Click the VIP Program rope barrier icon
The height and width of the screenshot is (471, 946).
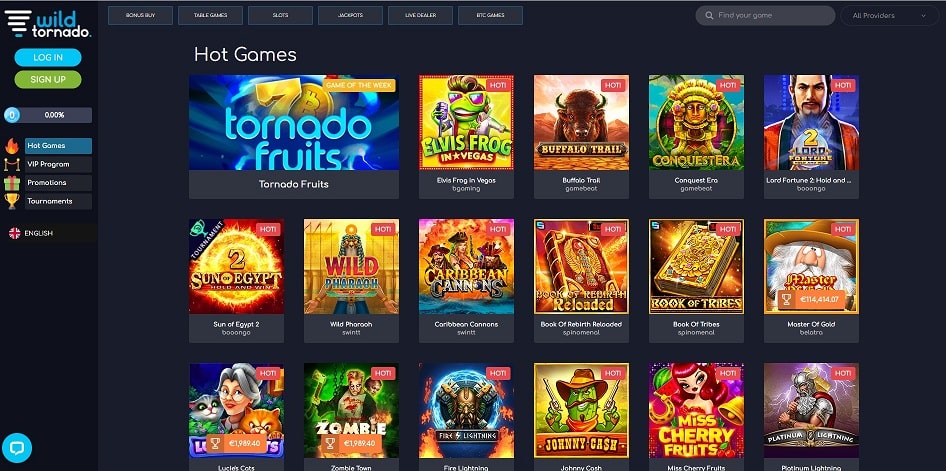pyautogui.click(x=12, y=165)
